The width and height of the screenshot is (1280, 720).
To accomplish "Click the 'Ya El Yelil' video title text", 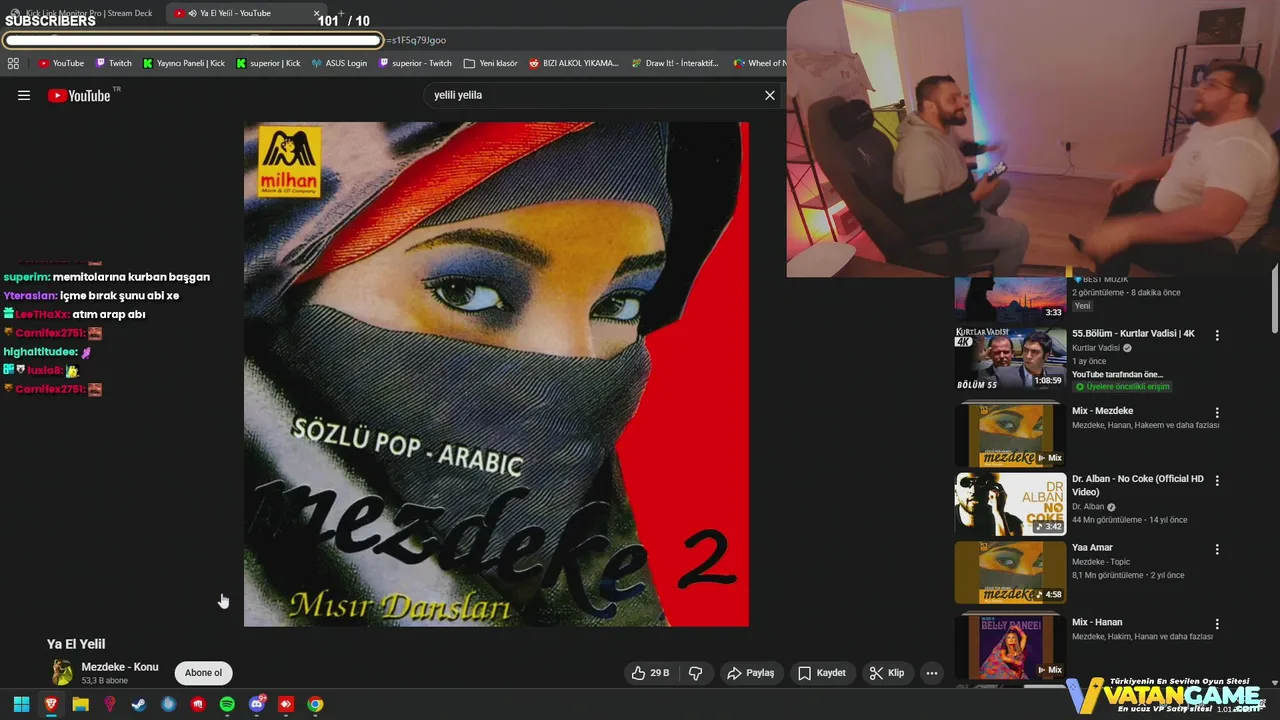I will pyautogui.click(x=76, y=644).
